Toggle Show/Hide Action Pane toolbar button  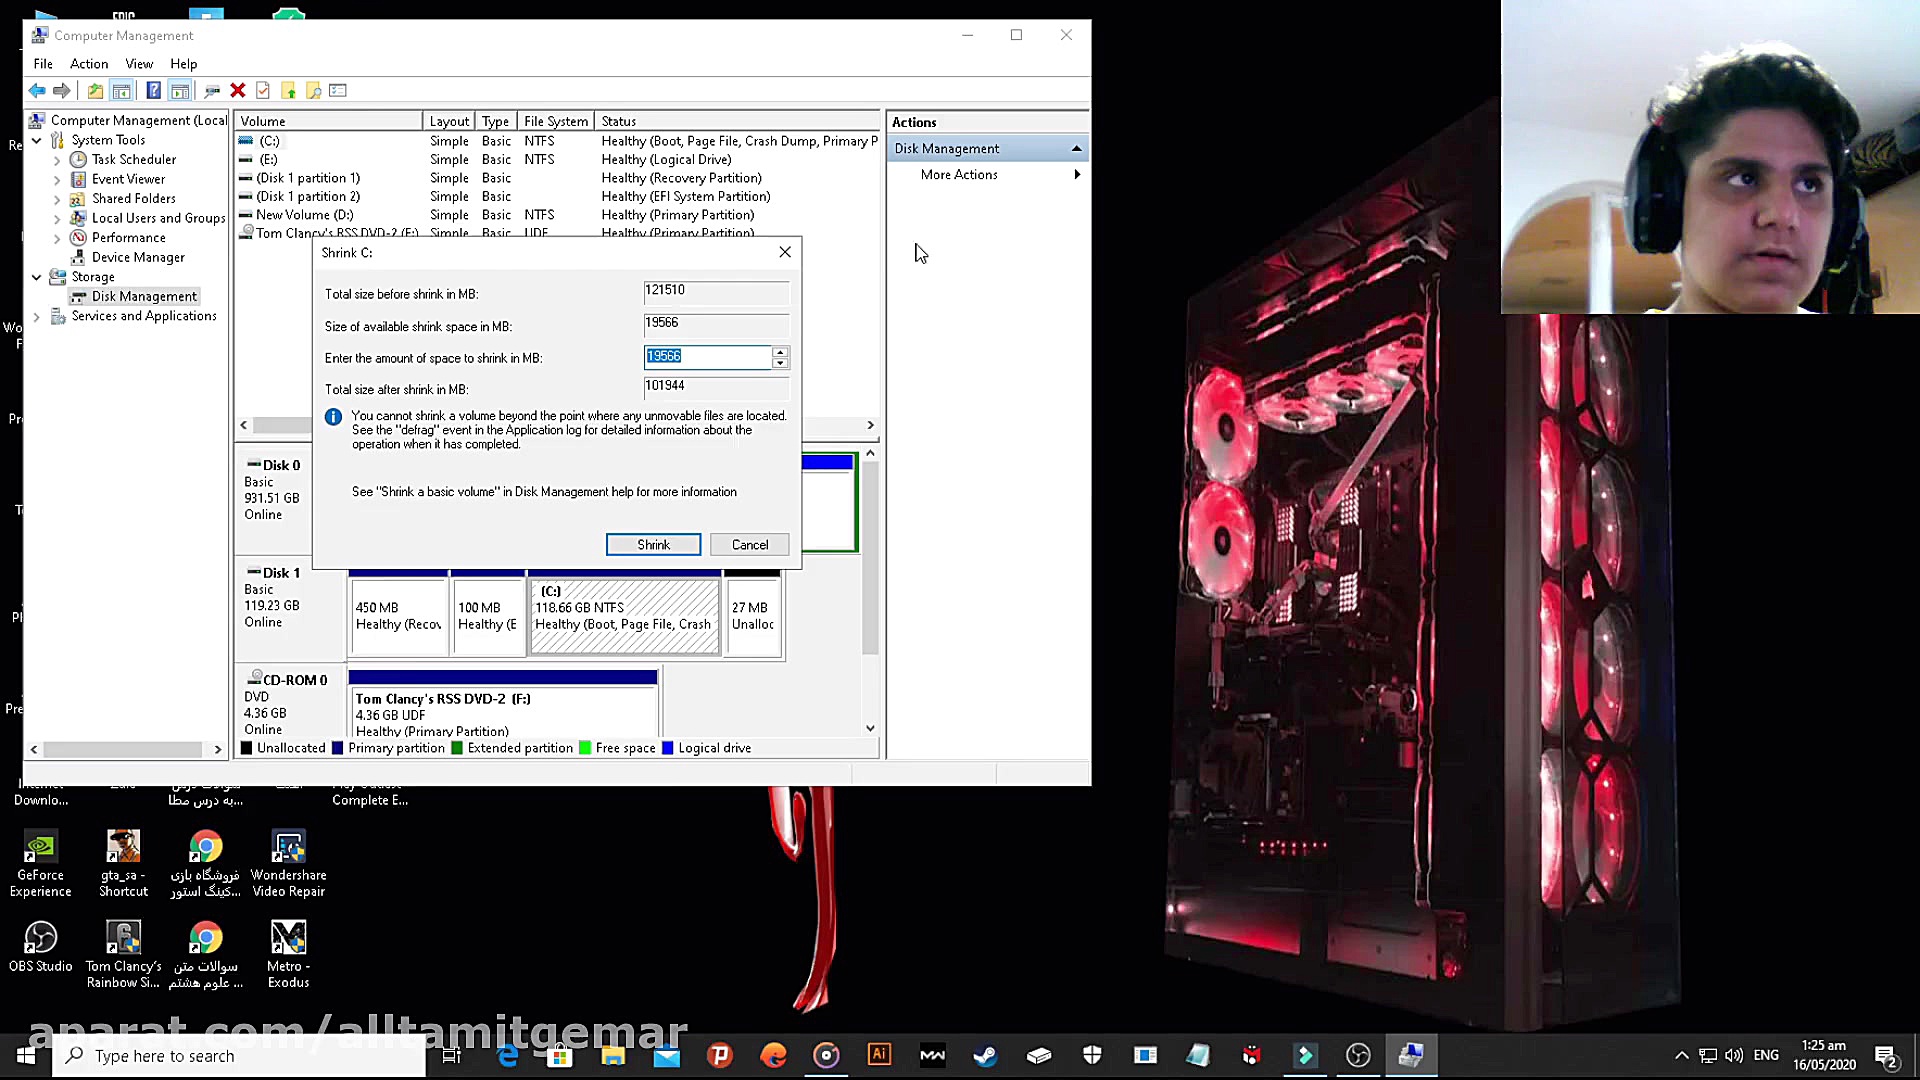(180, 91)
